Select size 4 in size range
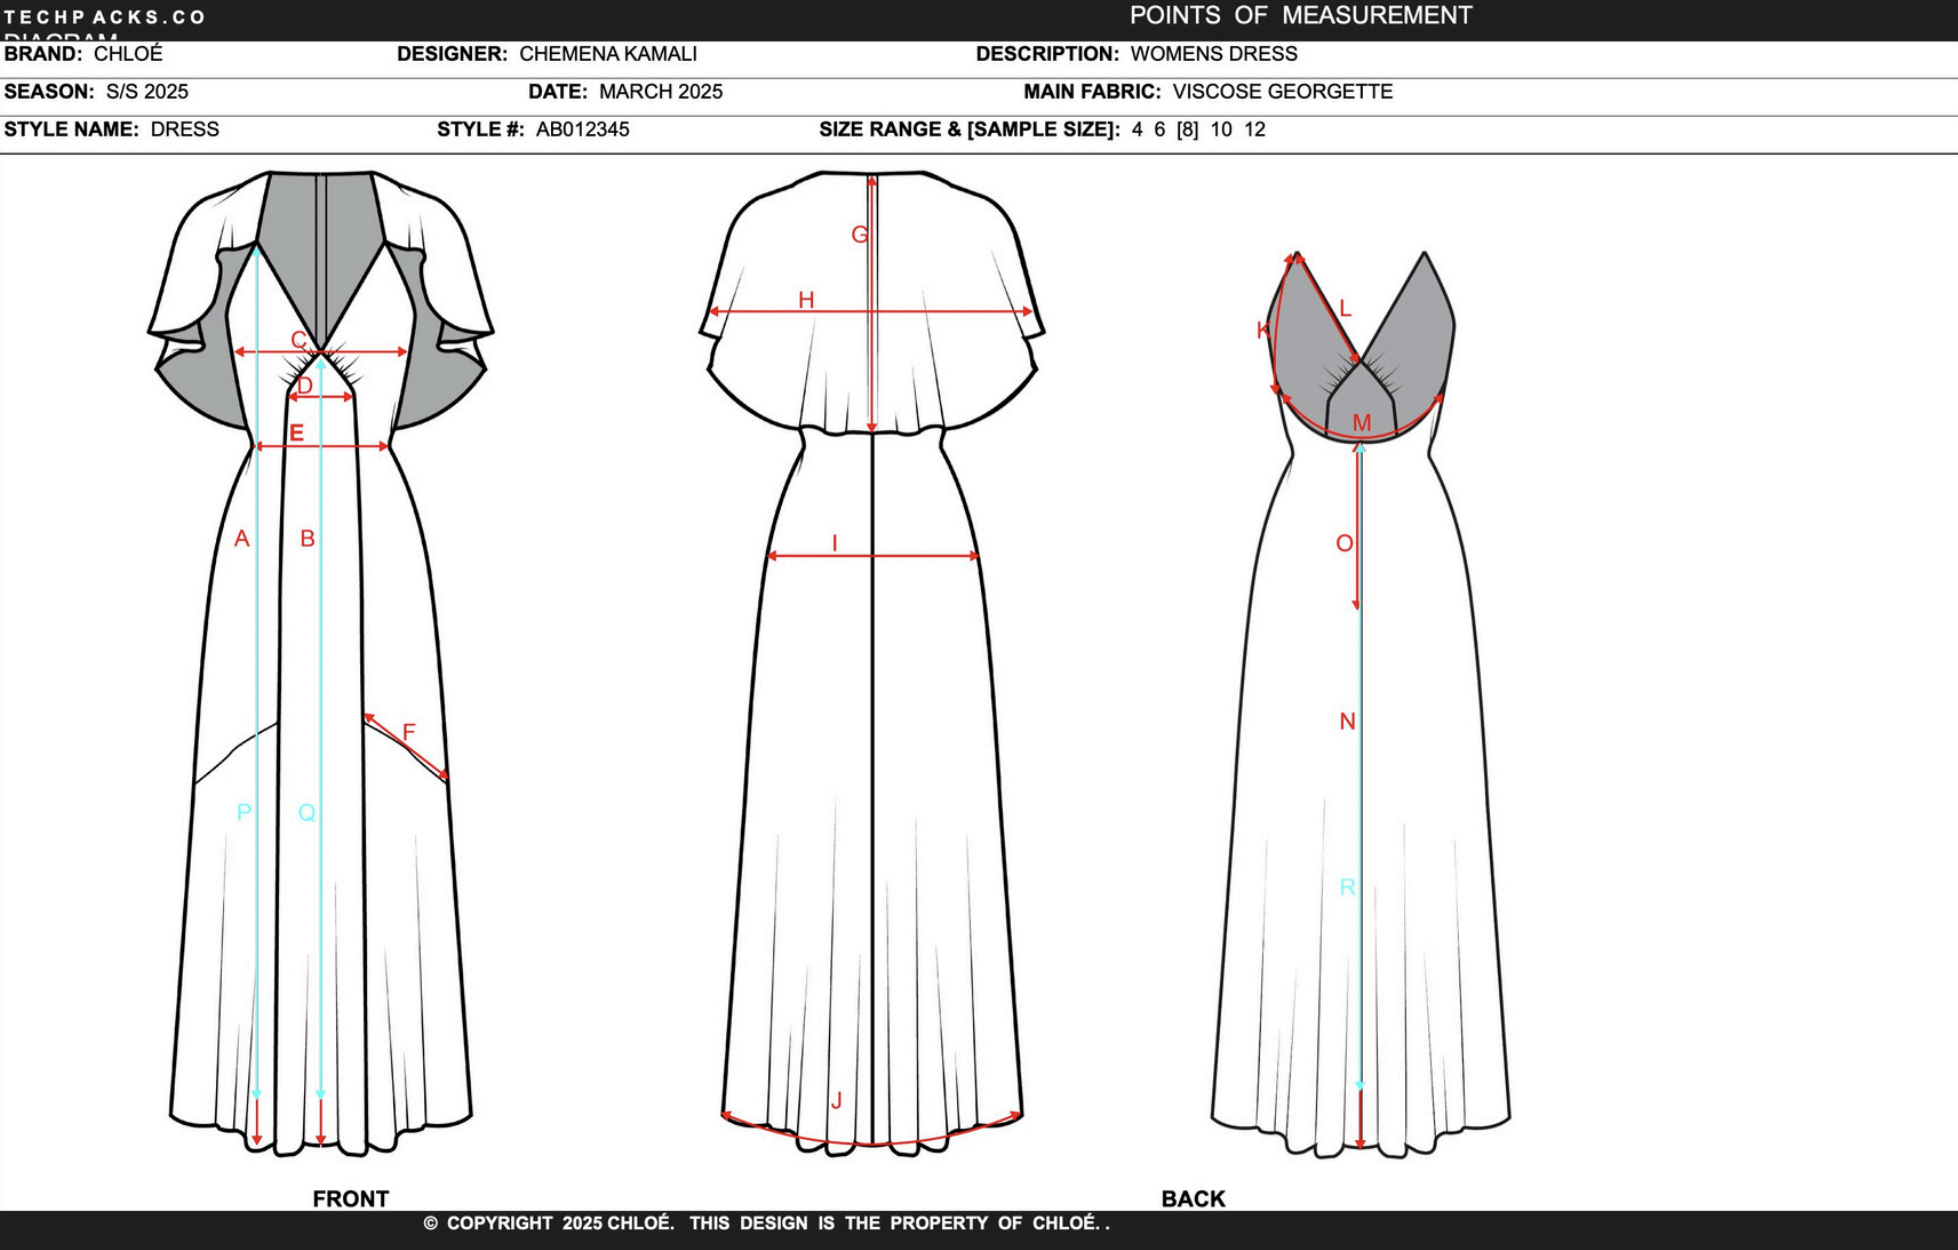The image size is (1958, 1250). (x=1137, y=130)
